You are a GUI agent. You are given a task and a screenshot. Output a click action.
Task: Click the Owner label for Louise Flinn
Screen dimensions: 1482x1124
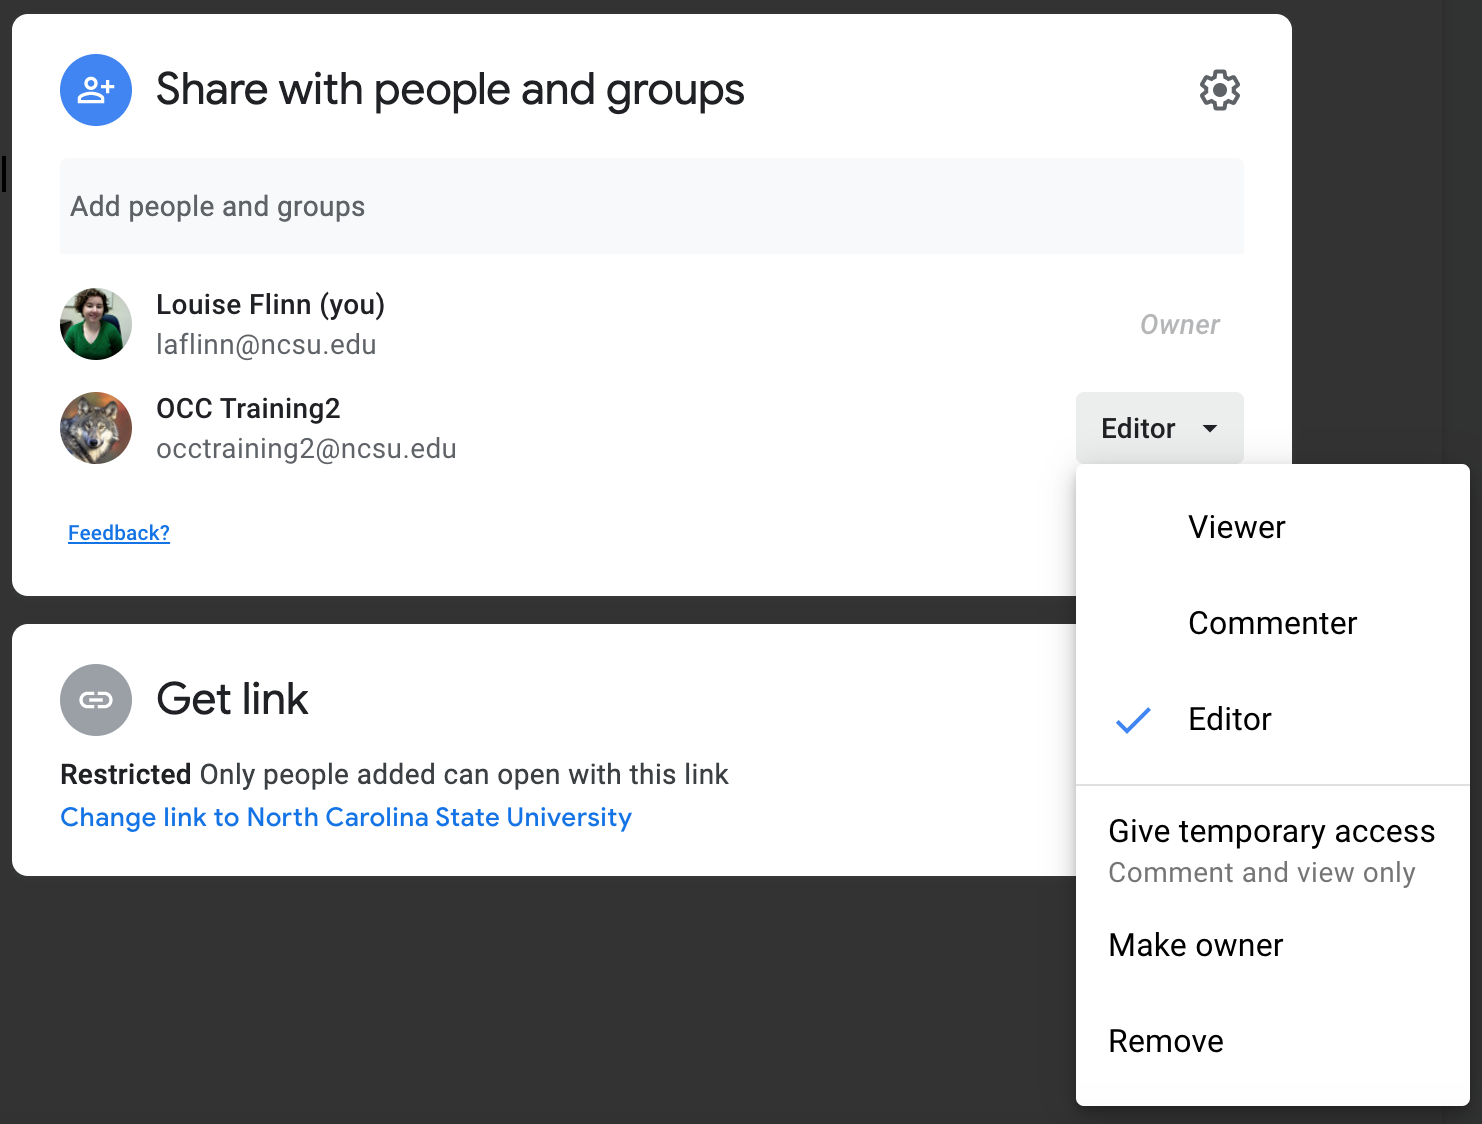pyautogui.click(x=1179, y=325)
